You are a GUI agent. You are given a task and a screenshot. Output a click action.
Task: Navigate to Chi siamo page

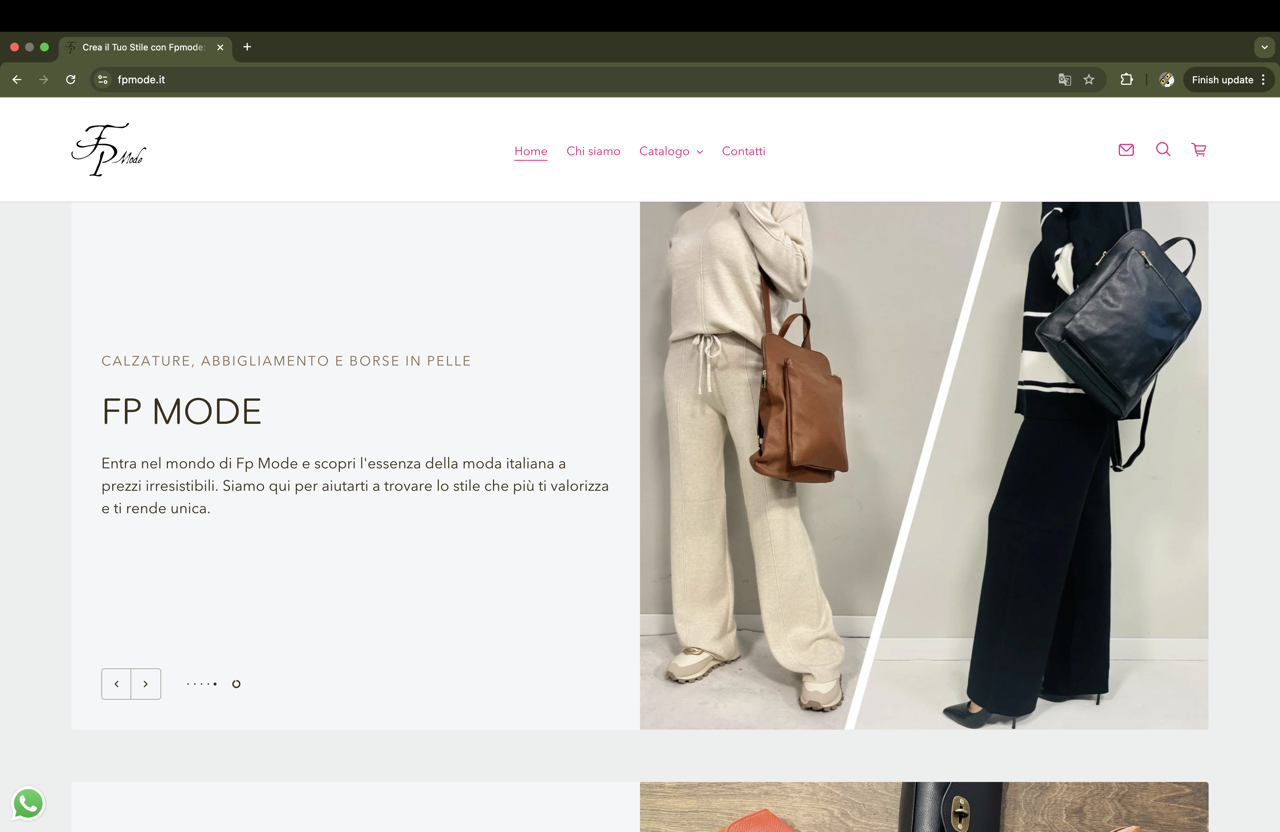[x=593, y=151]
